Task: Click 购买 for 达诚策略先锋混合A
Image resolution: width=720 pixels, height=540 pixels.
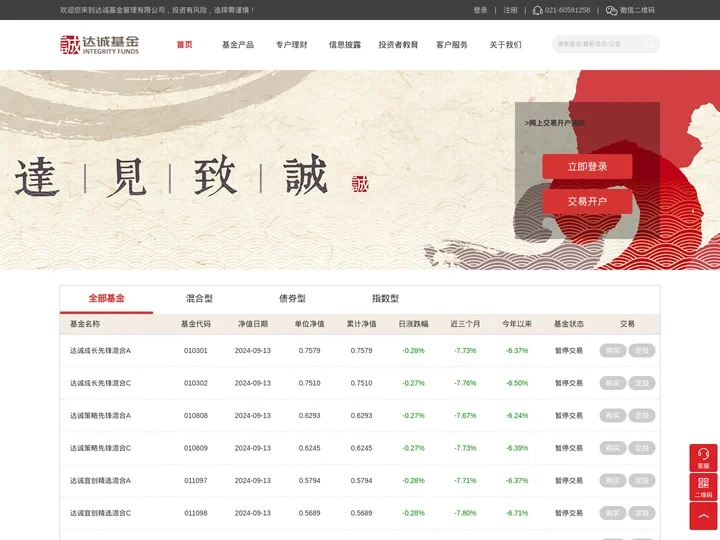Action: click(x=613, y=416)
